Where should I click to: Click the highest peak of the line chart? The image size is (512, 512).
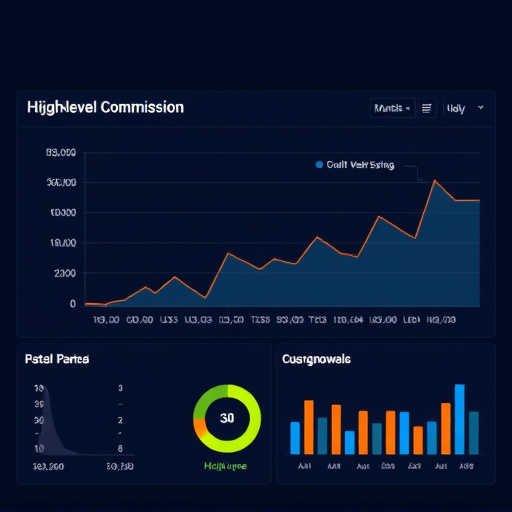pyautogui.click(x=435, y=181)
